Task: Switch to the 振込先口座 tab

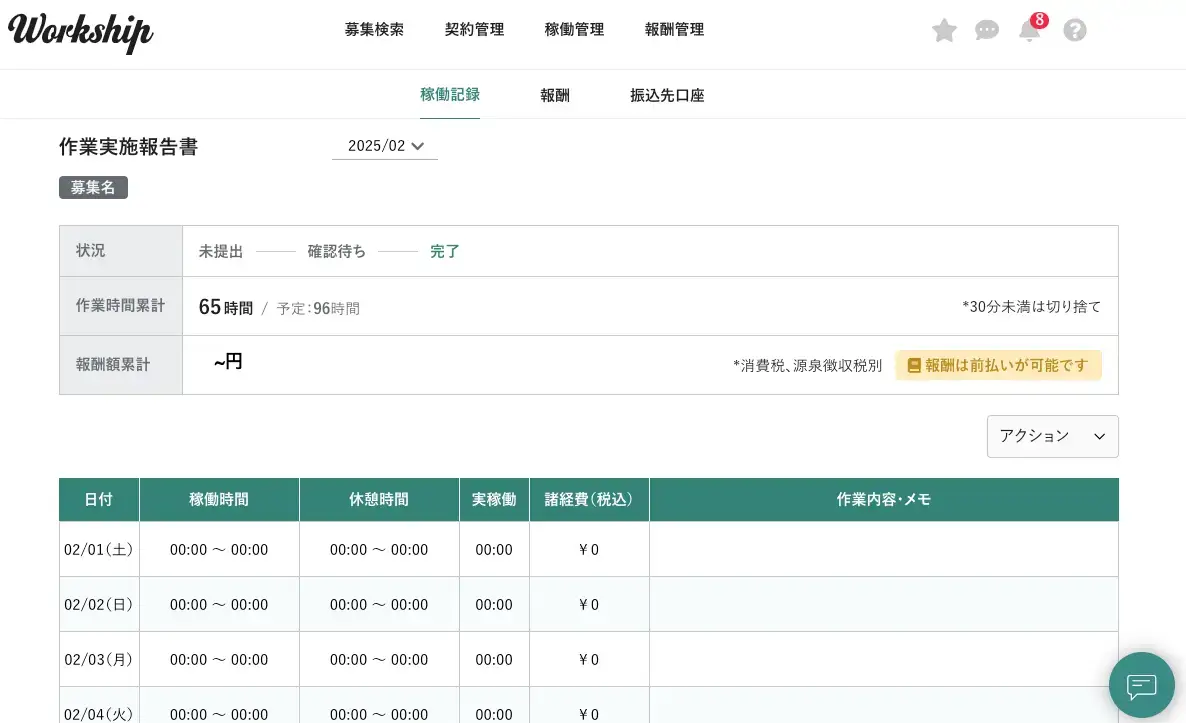Action: click(x=667, y=96)
